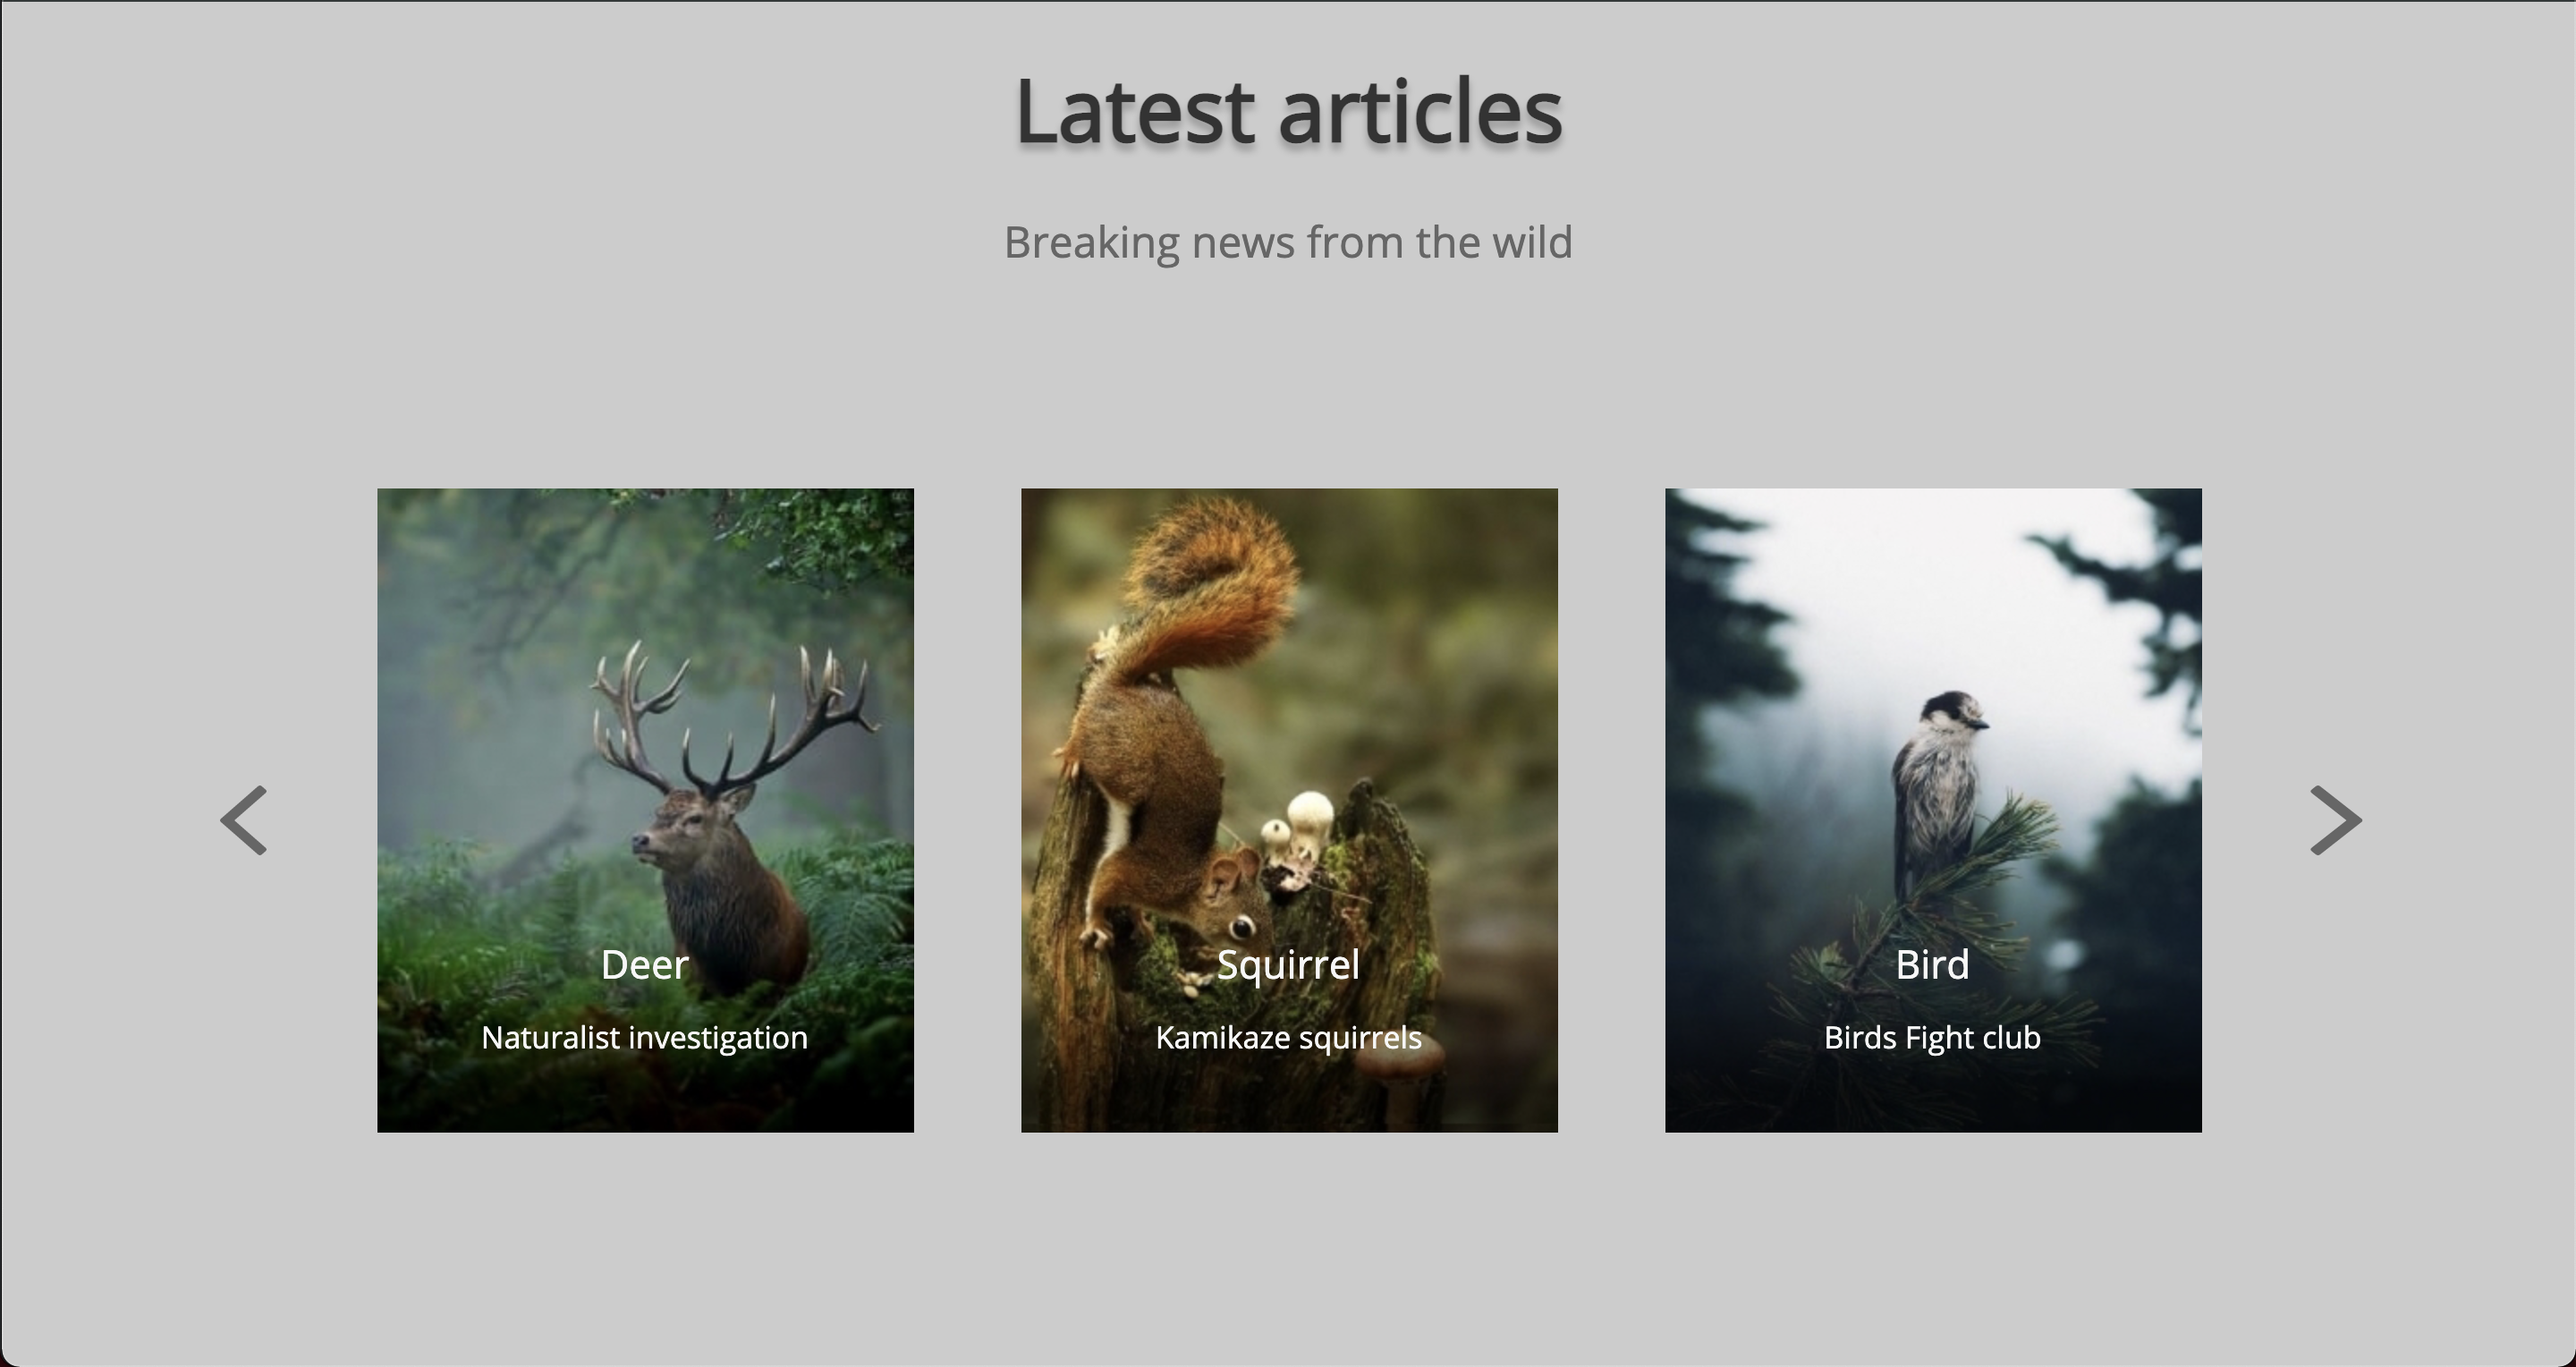
Task: Click the Squirrel title on the middle card
Action: pos(1288,964)
